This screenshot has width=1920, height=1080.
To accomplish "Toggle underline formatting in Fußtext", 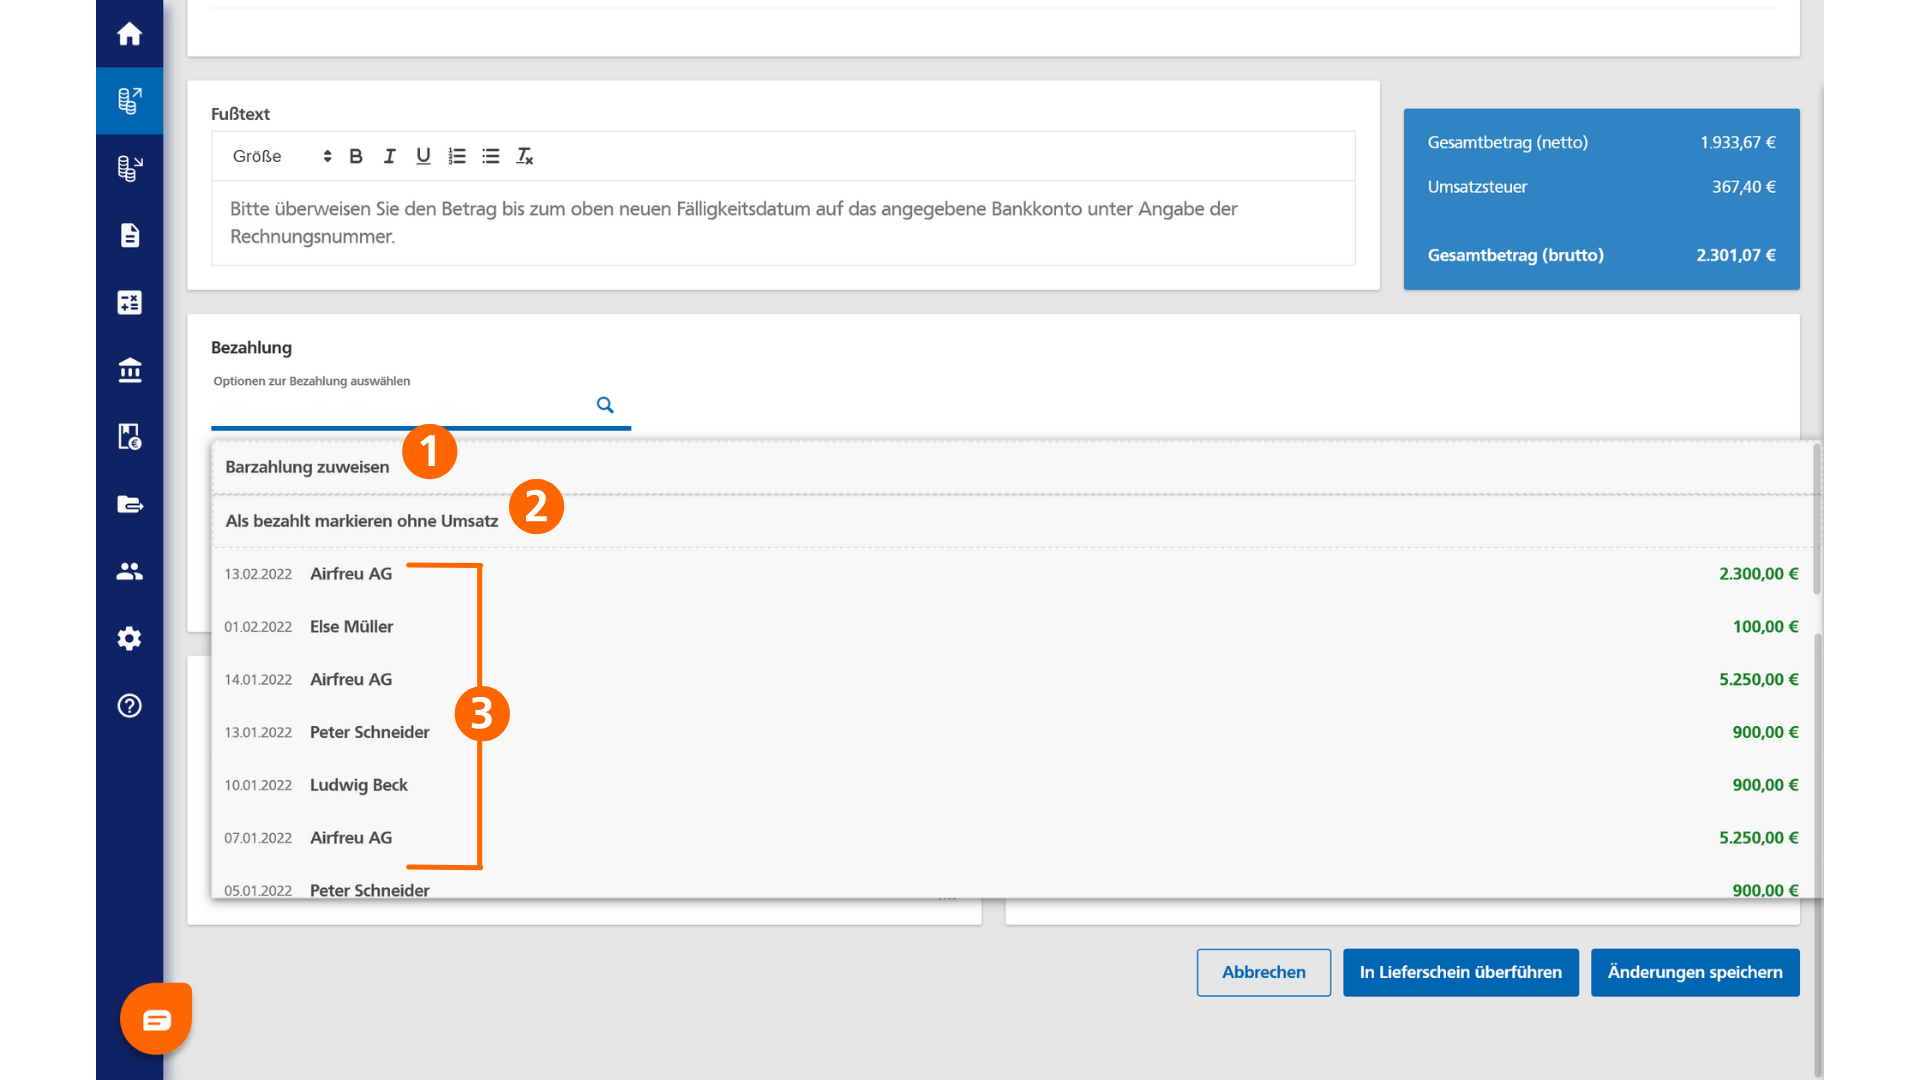I will pyautogui.click(x=423, y=156).
